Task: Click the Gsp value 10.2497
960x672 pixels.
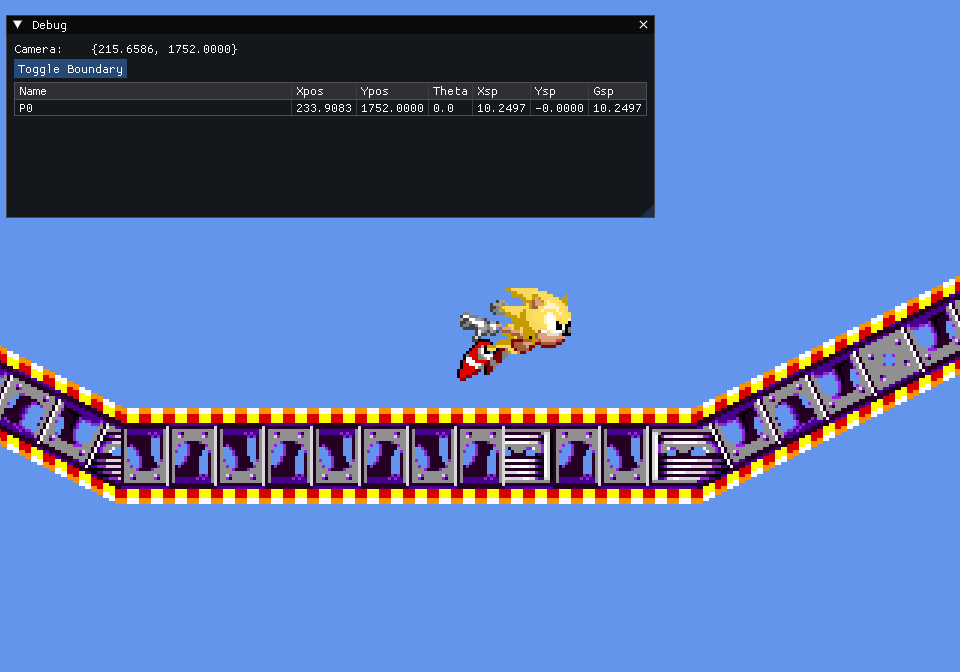Action: point(617,108)
